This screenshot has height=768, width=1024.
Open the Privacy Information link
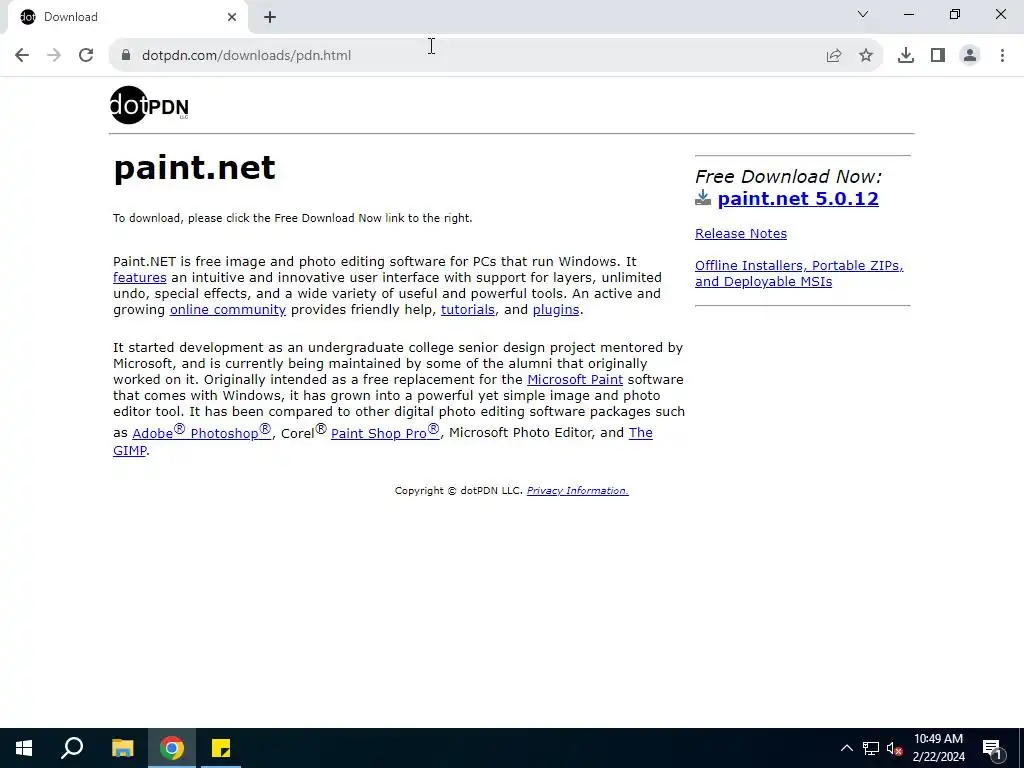[x=577, y=490]
